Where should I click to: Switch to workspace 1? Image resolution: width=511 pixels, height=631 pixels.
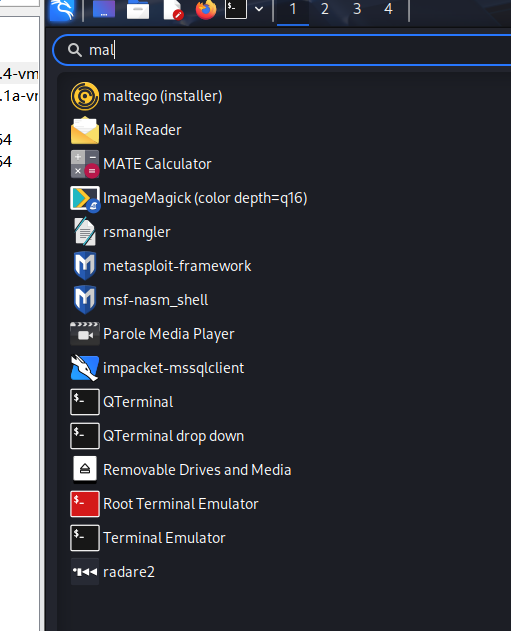coord(293,9)
